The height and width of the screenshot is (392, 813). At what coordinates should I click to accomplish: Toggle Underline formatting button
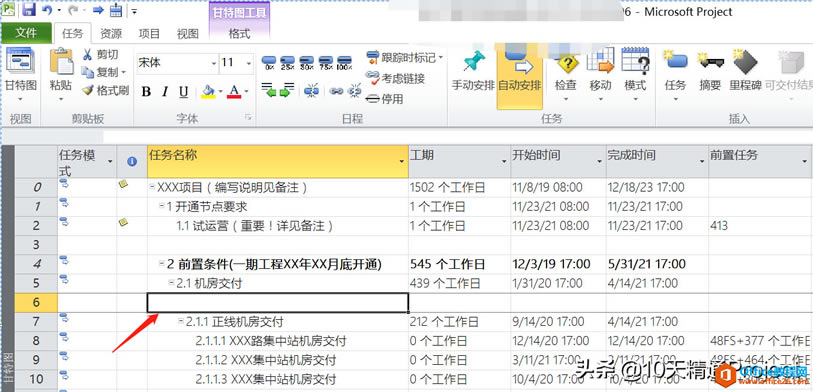pos(184,92)
